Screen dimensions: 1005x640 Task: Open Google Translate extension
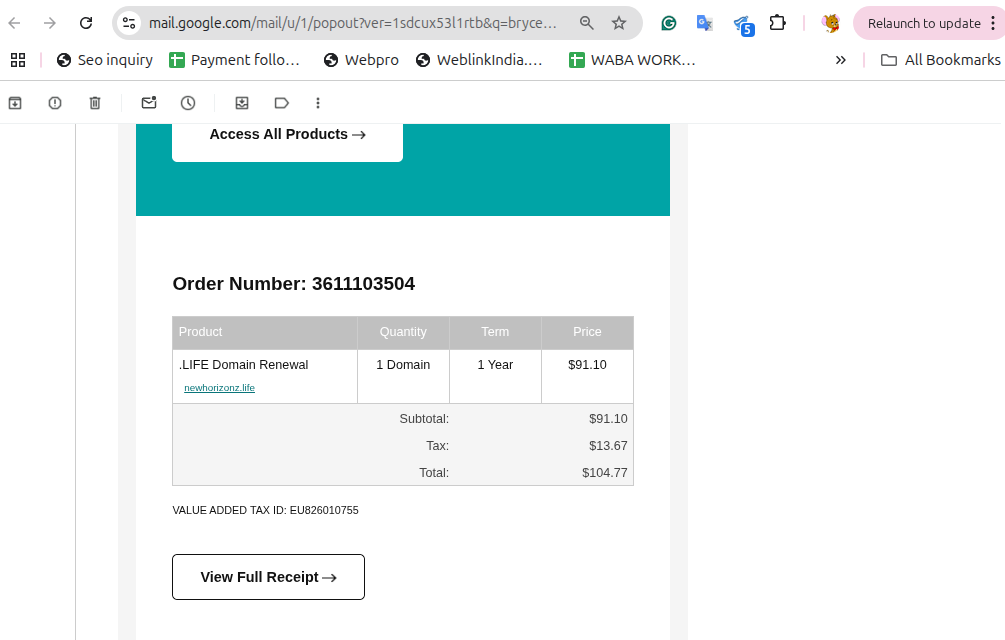705,23
